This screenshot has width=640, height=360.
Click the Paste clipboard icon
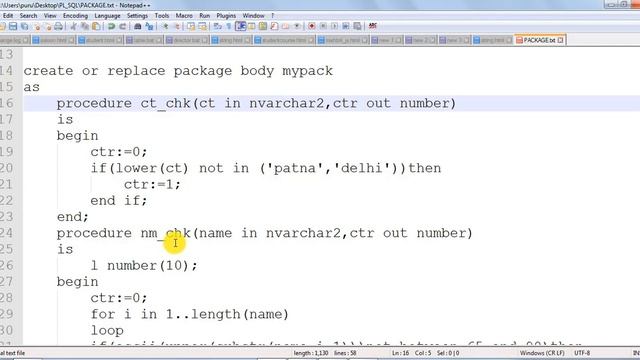96,26
